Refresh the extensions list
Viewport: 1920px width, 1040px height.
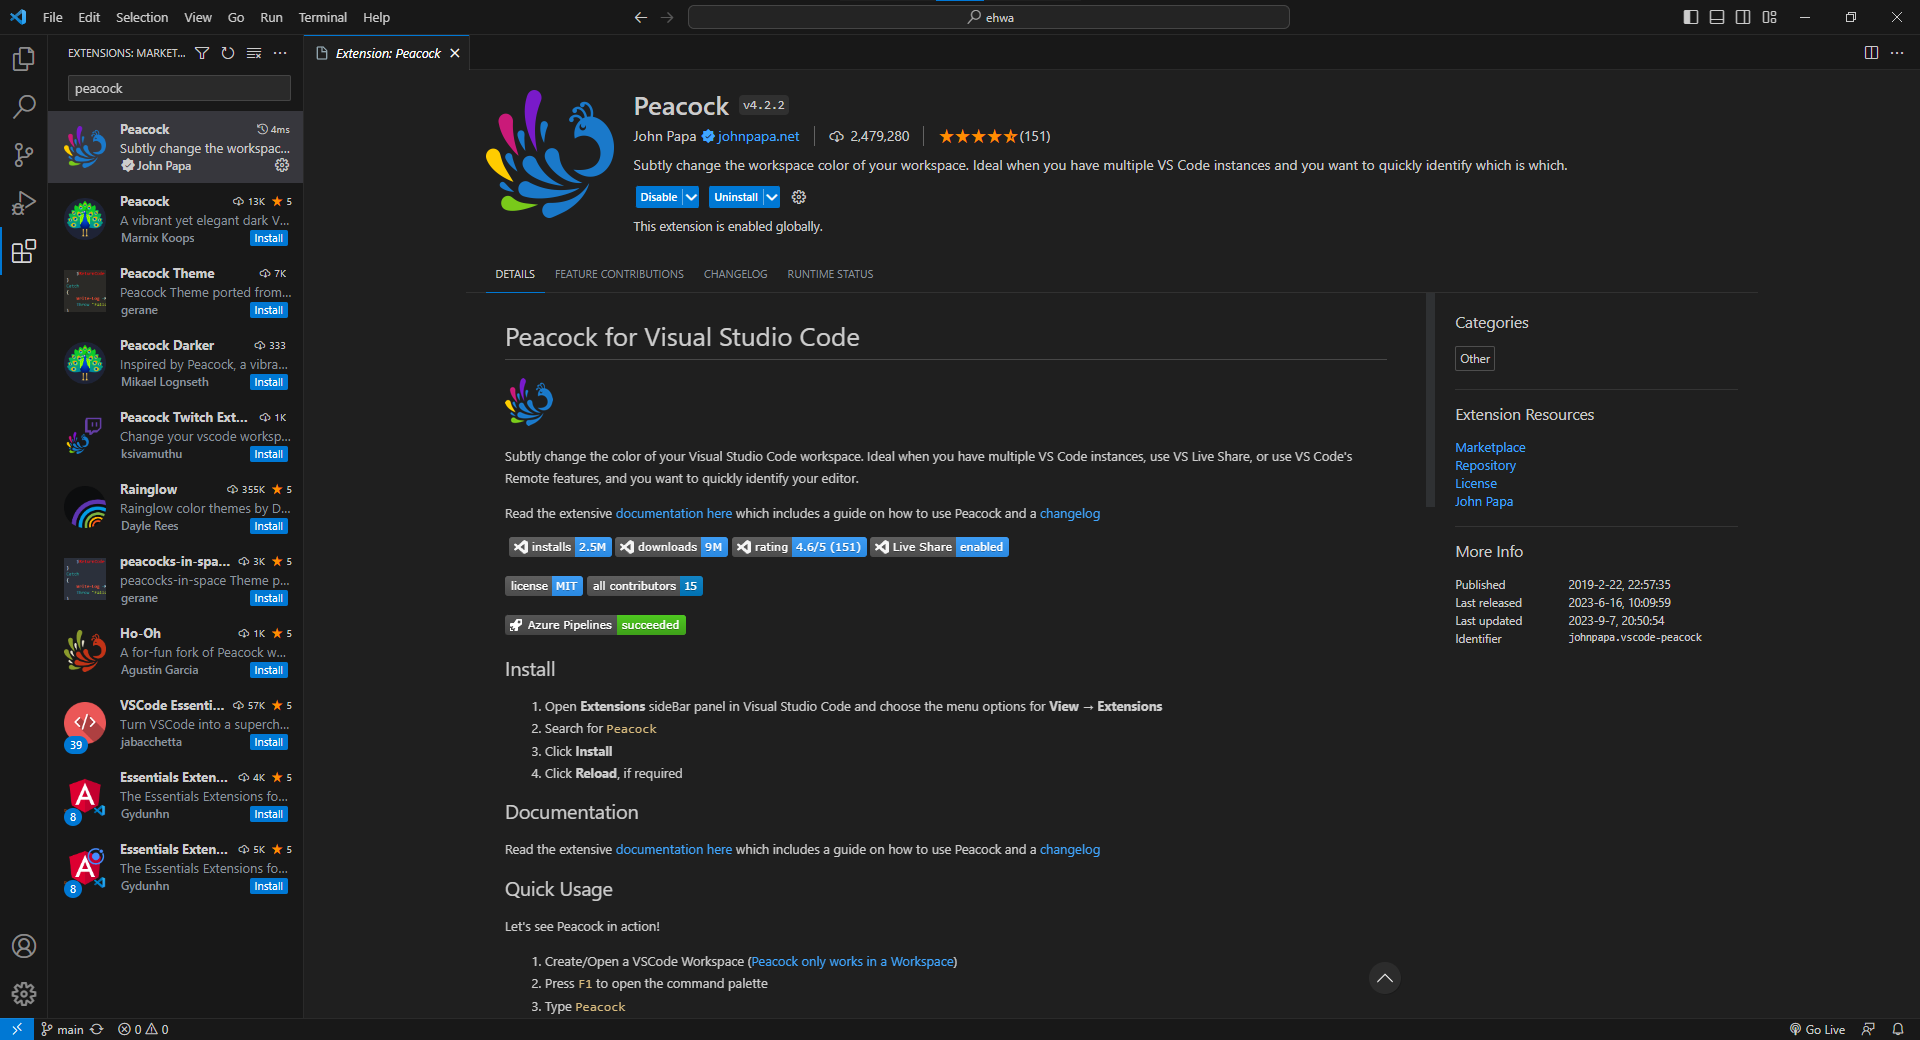228,53
